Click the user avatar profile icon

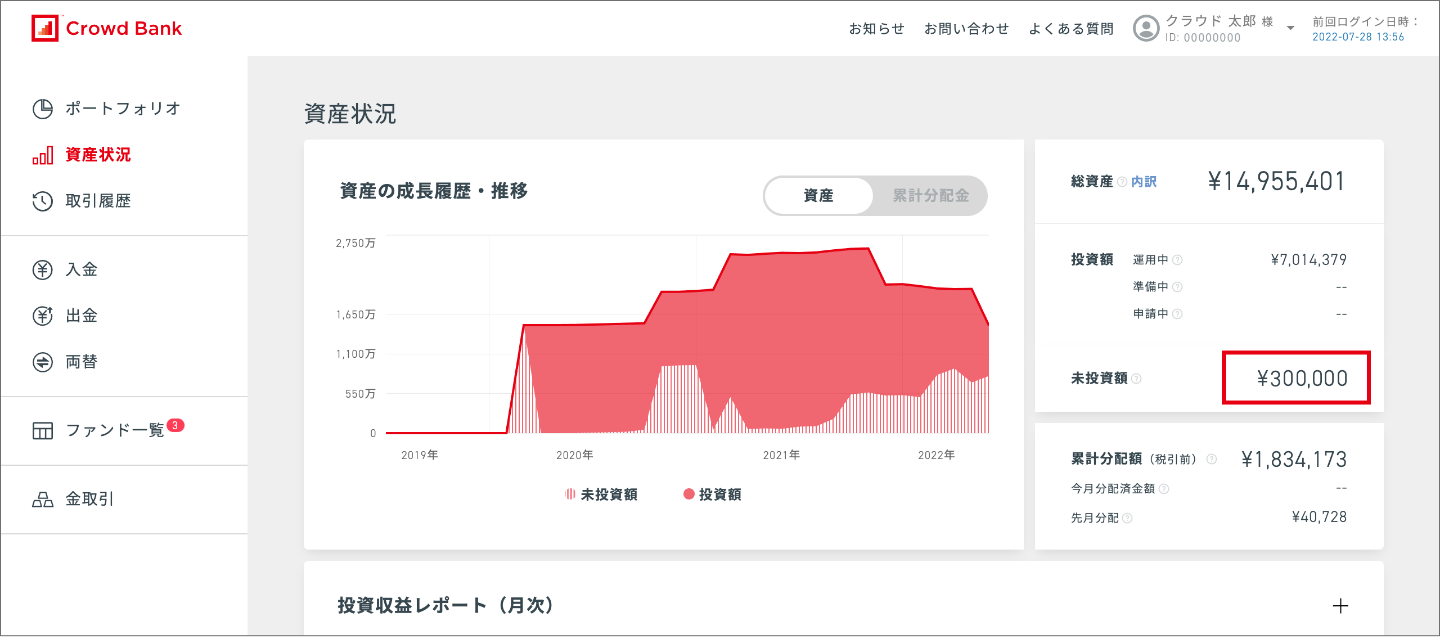(x=1146, y=28)
